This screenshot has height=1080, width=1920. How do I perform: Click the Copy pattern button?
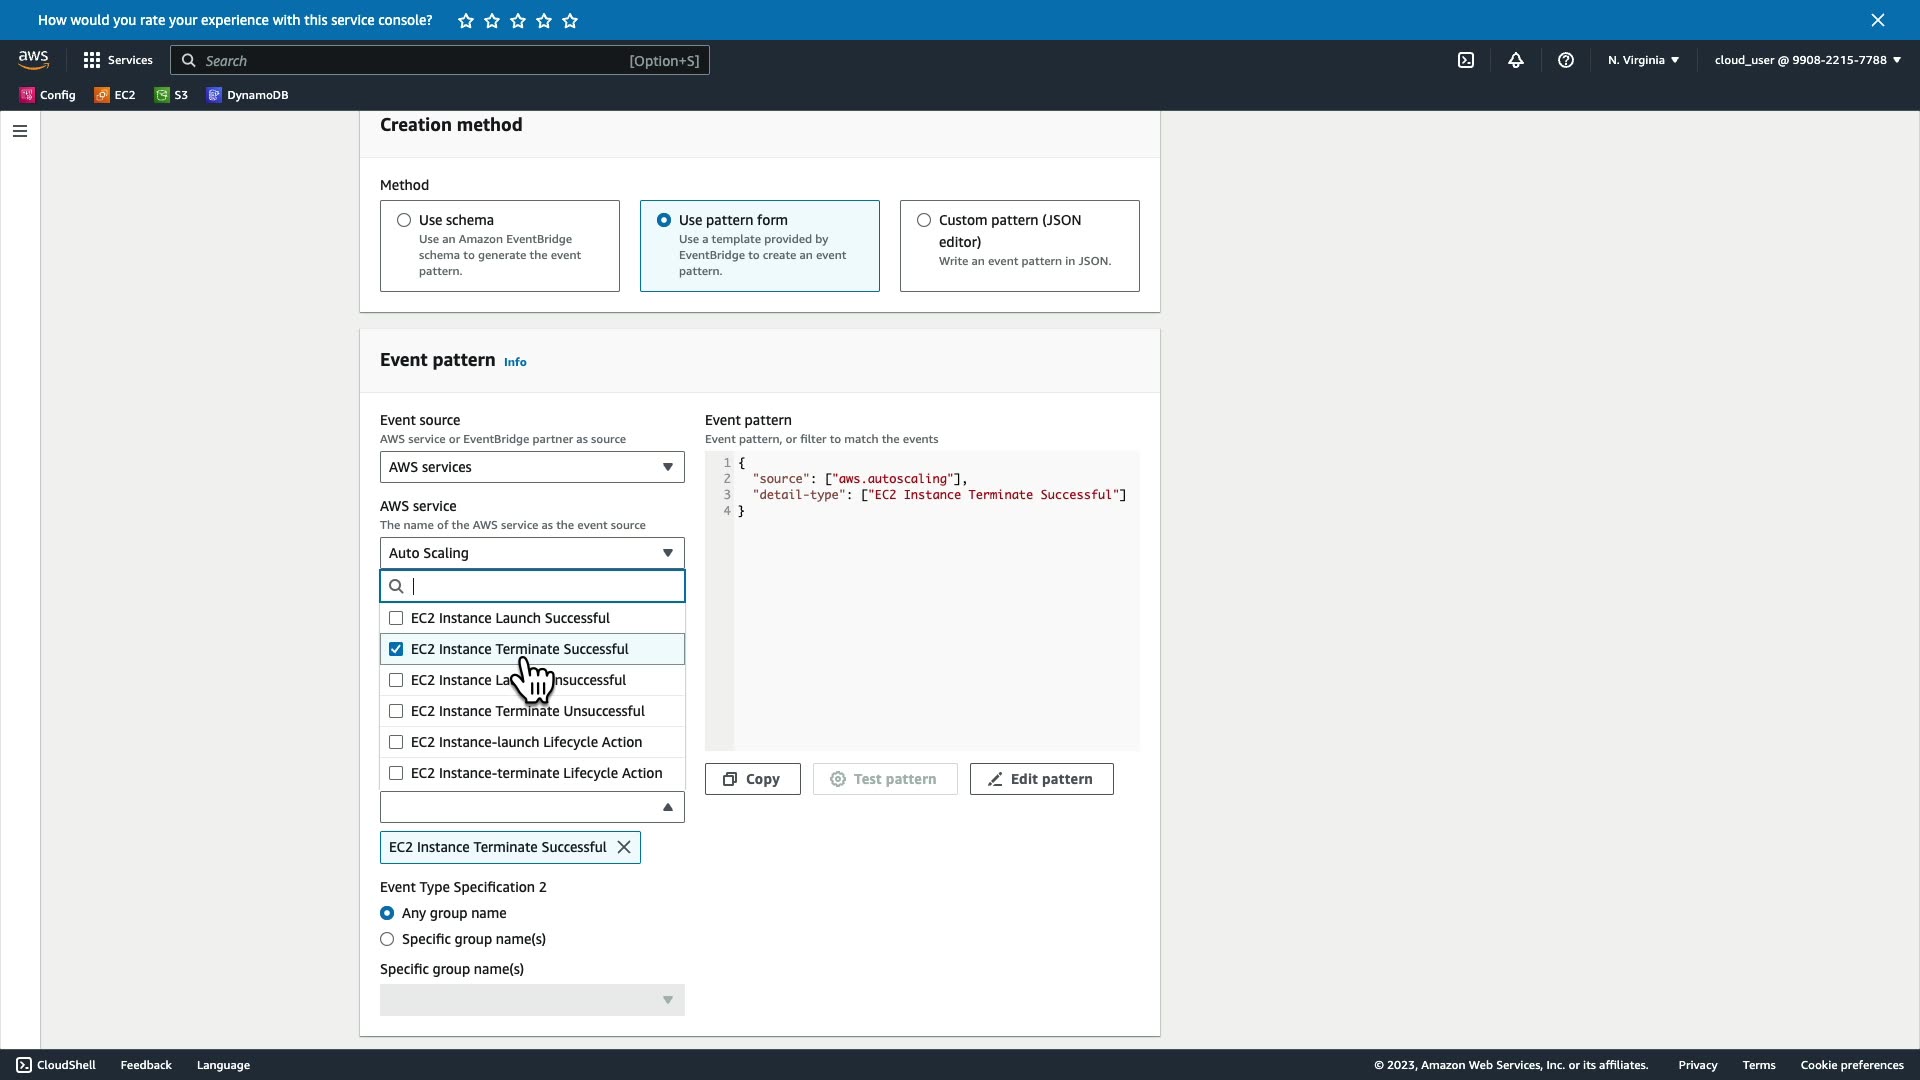pyautogui.click(x=752, y=779)
